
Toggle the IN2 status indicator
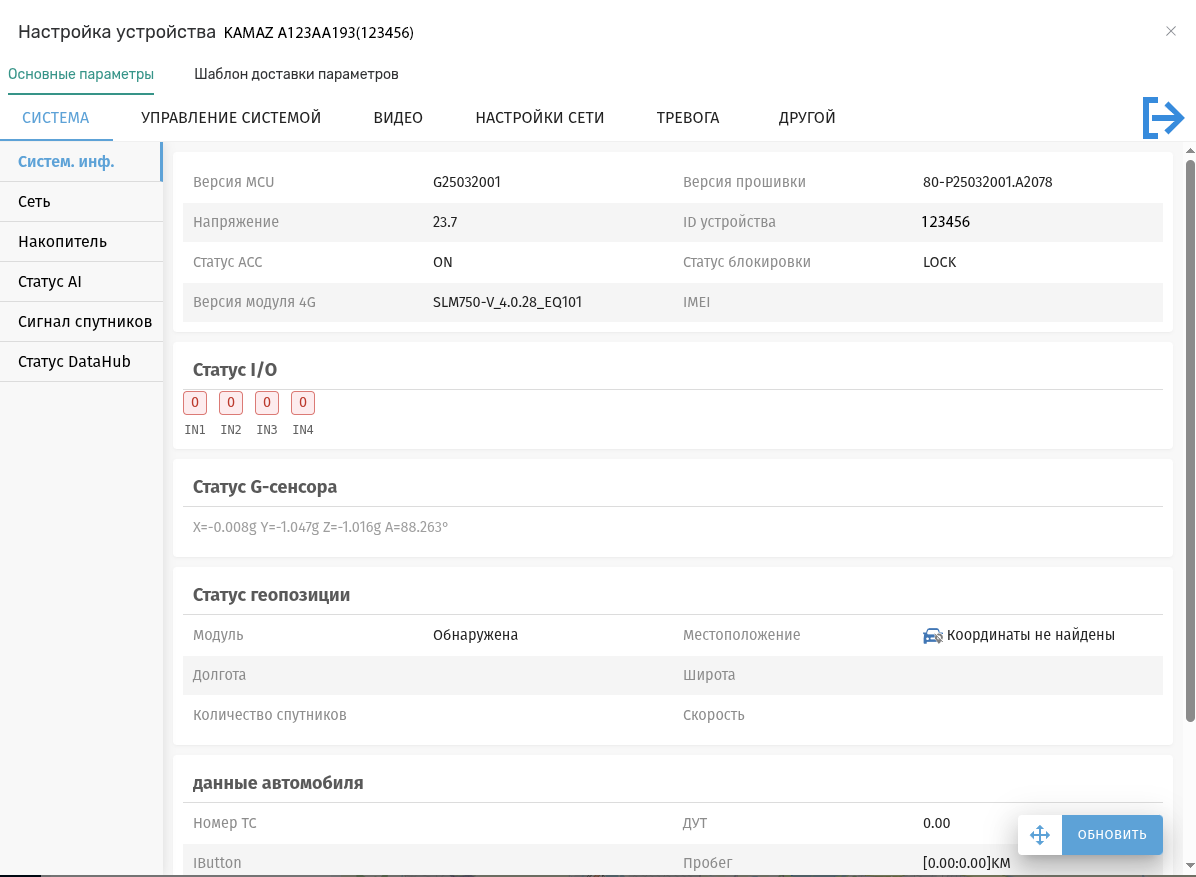tap(231, 403)
